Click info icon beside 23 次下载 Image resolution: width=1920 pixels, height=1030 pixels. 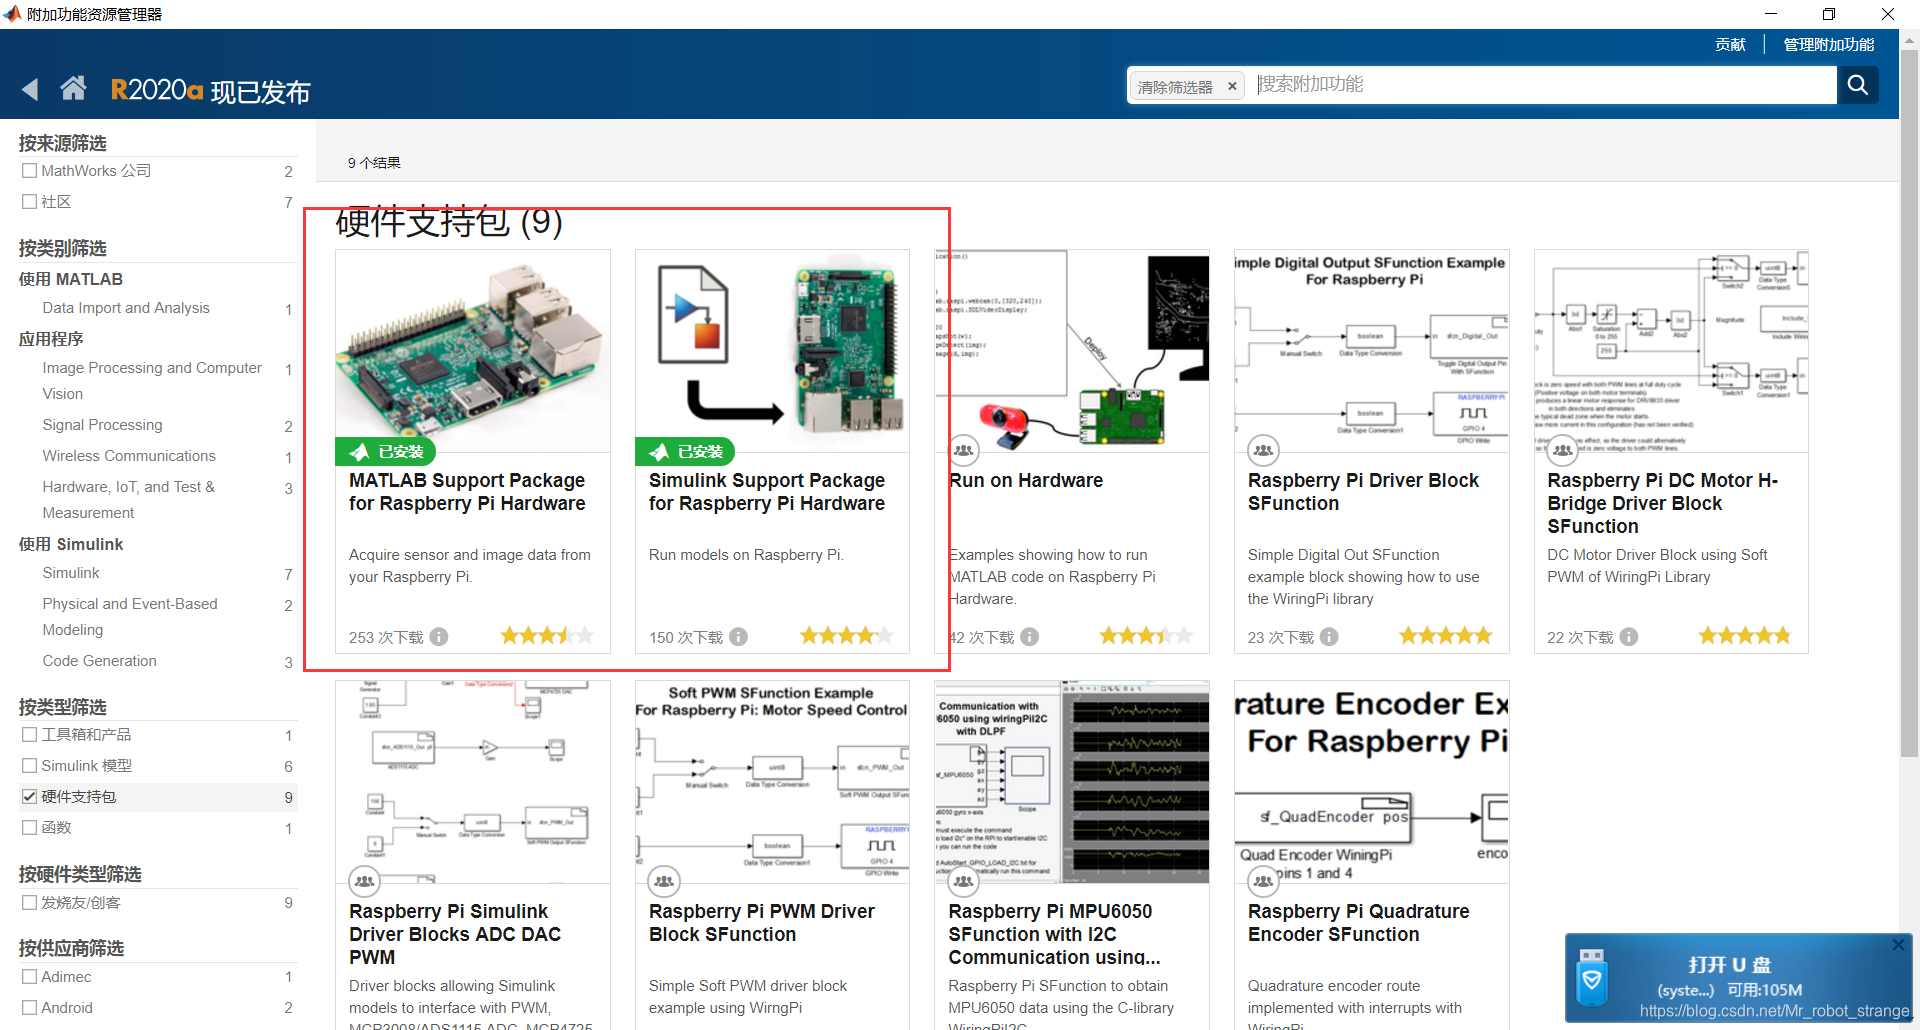click(x=1329, y=637)
